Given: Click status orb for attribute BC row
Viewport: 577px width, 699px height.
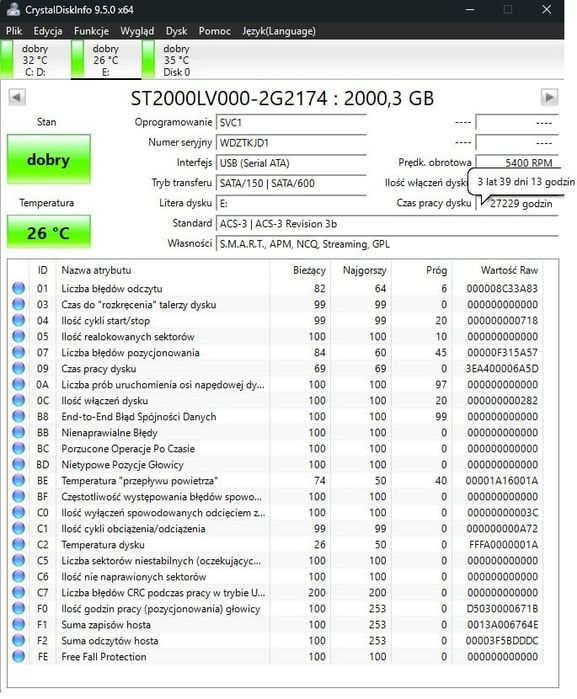Looking at the screenshot, I should coord(18,448).
